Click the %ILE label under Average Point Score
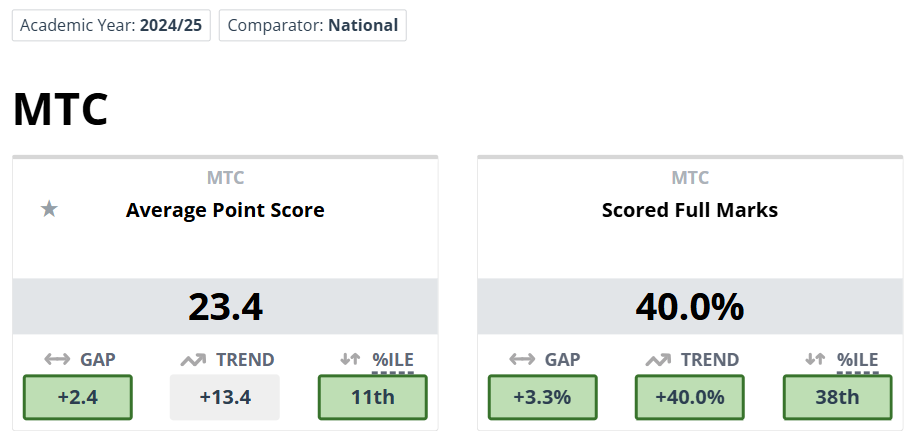Image resolution: width=916 pixels, height=437 pixels. point(393,360)
